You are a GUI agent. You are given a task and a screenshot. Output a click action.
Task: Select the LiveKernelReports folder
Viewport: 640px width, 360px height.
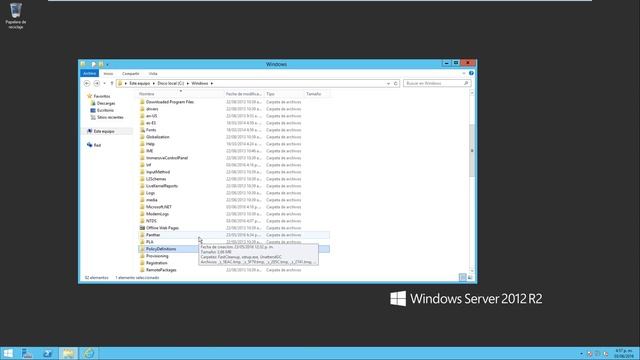click(x=162, y=186)
